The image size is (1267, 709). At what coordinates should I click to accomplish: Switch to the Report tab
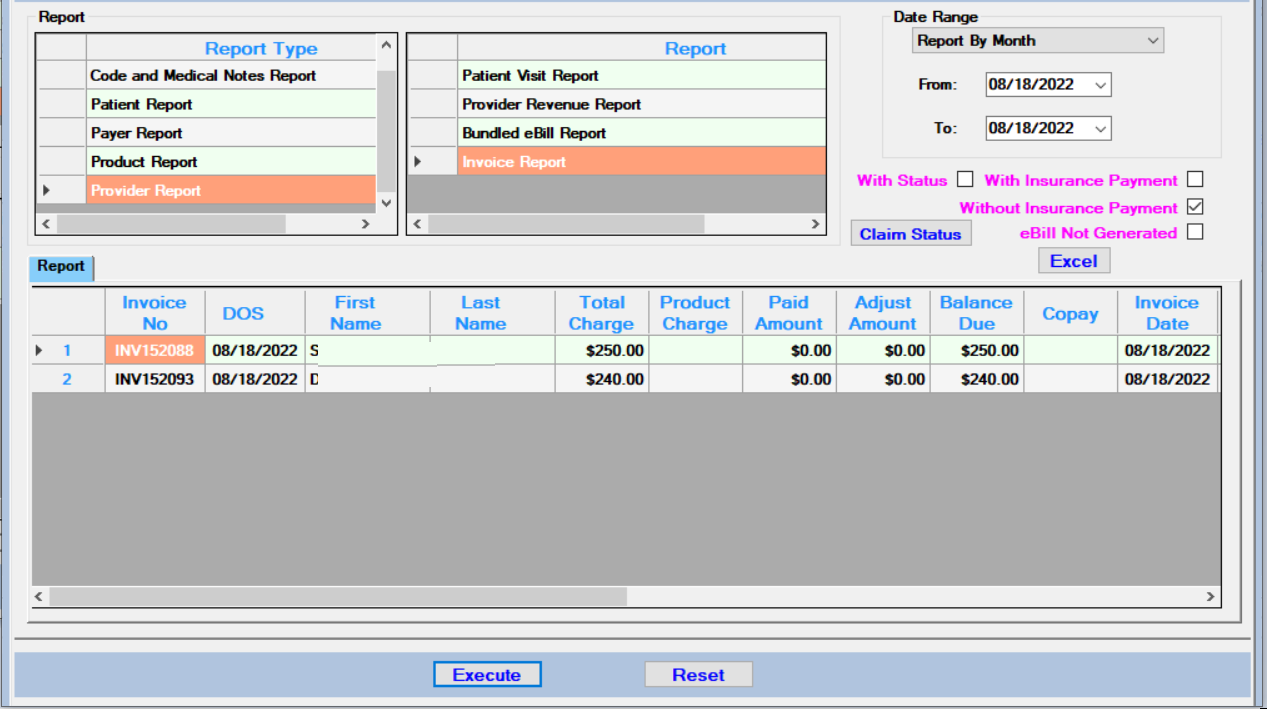click(61, 267)
